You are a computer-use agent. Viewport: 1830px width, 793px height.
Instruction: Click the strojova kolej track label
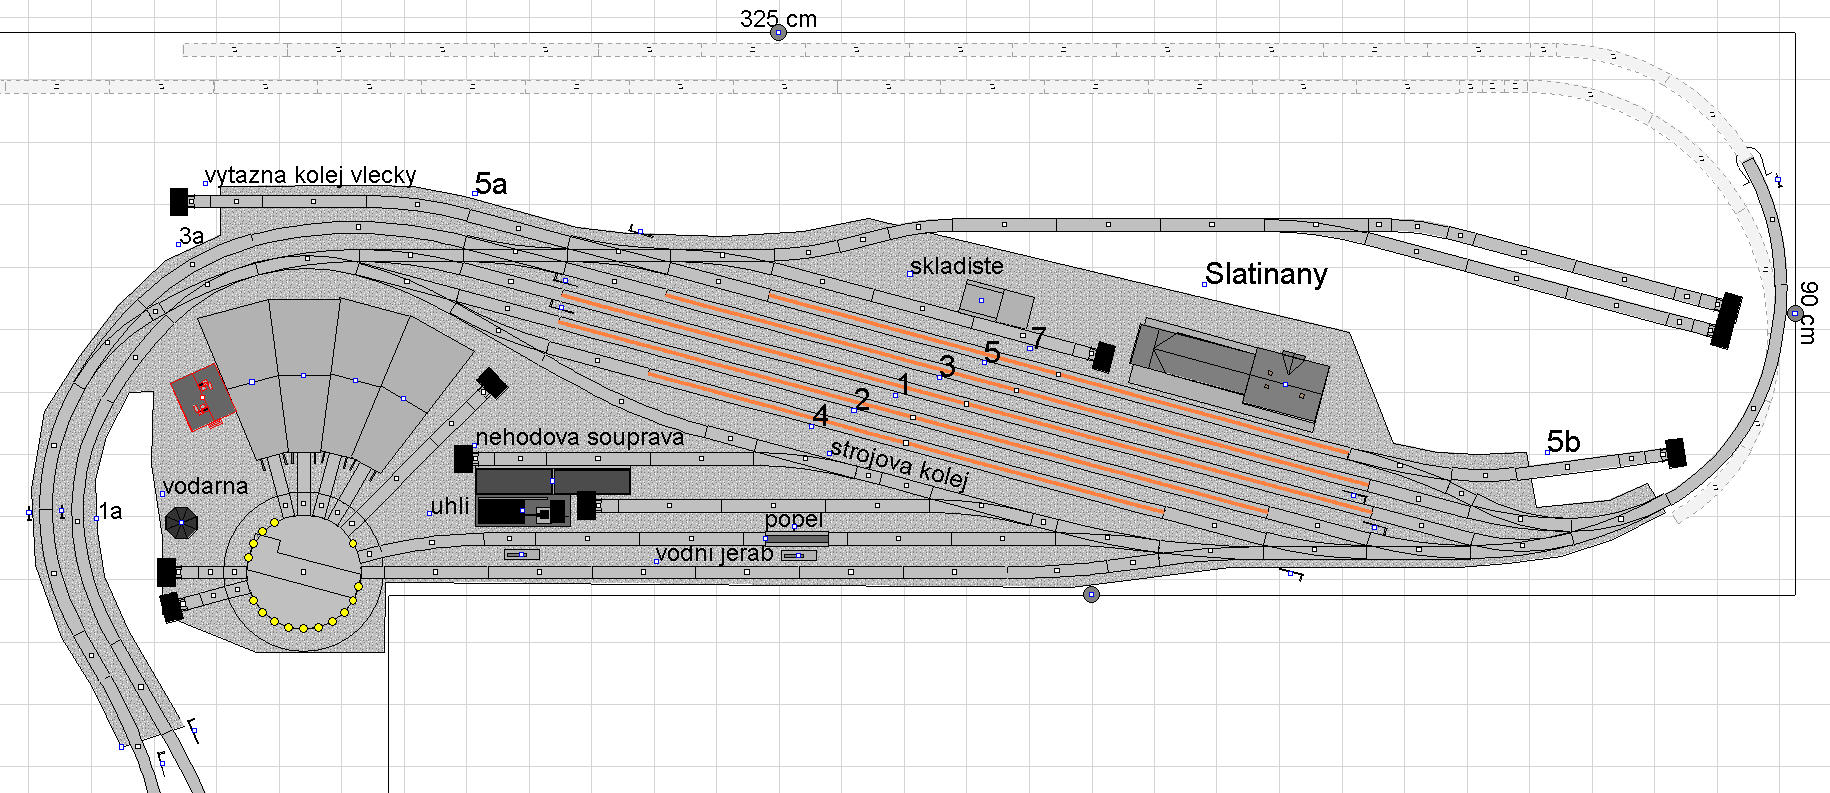[x=899, y=464]
